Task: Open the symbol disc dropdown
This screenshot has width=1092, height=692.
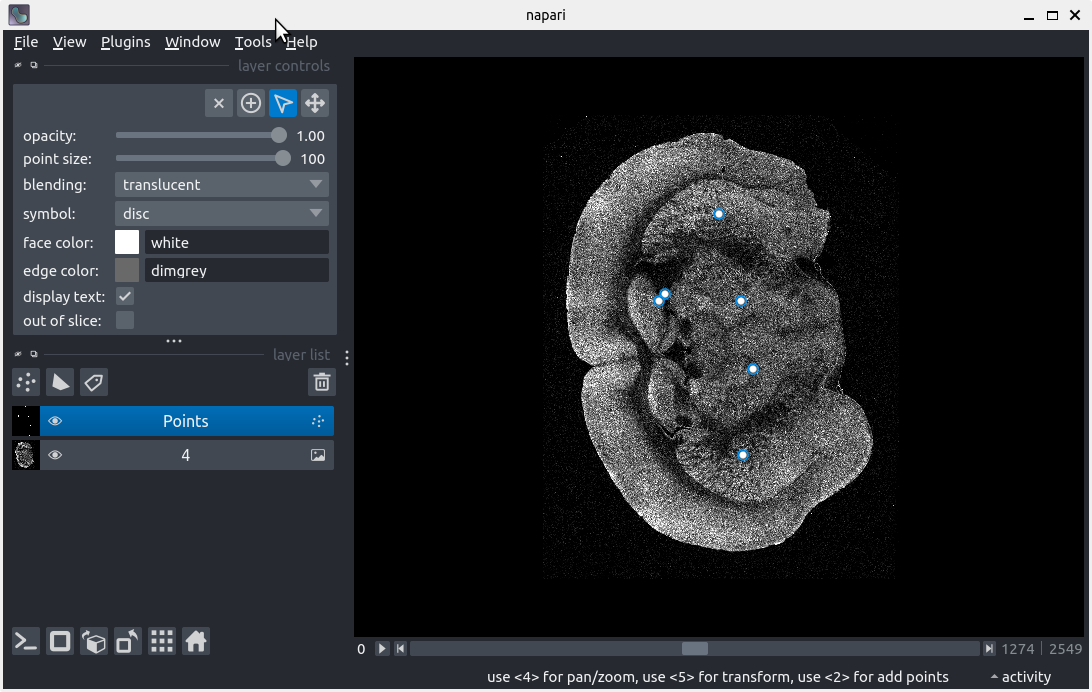Action: [x=221, y=214]
